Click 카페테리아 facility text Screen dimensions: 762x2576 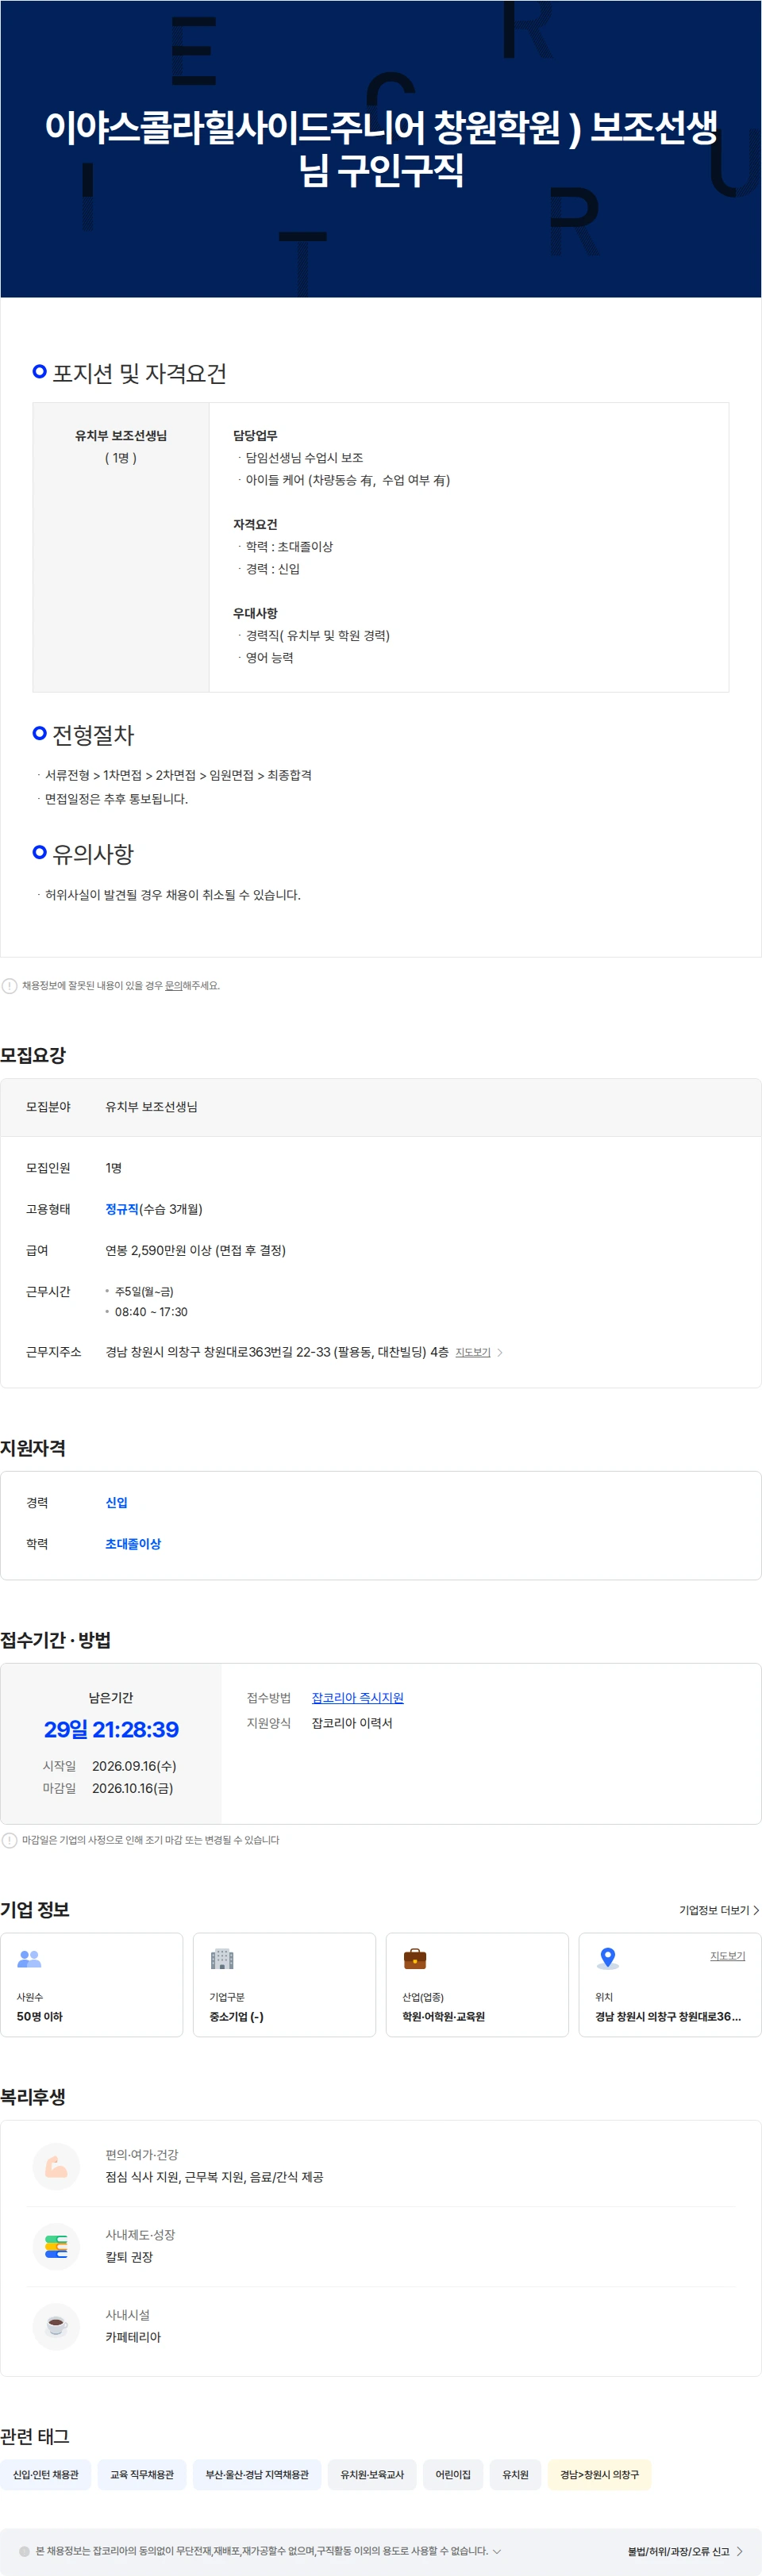133,2337
